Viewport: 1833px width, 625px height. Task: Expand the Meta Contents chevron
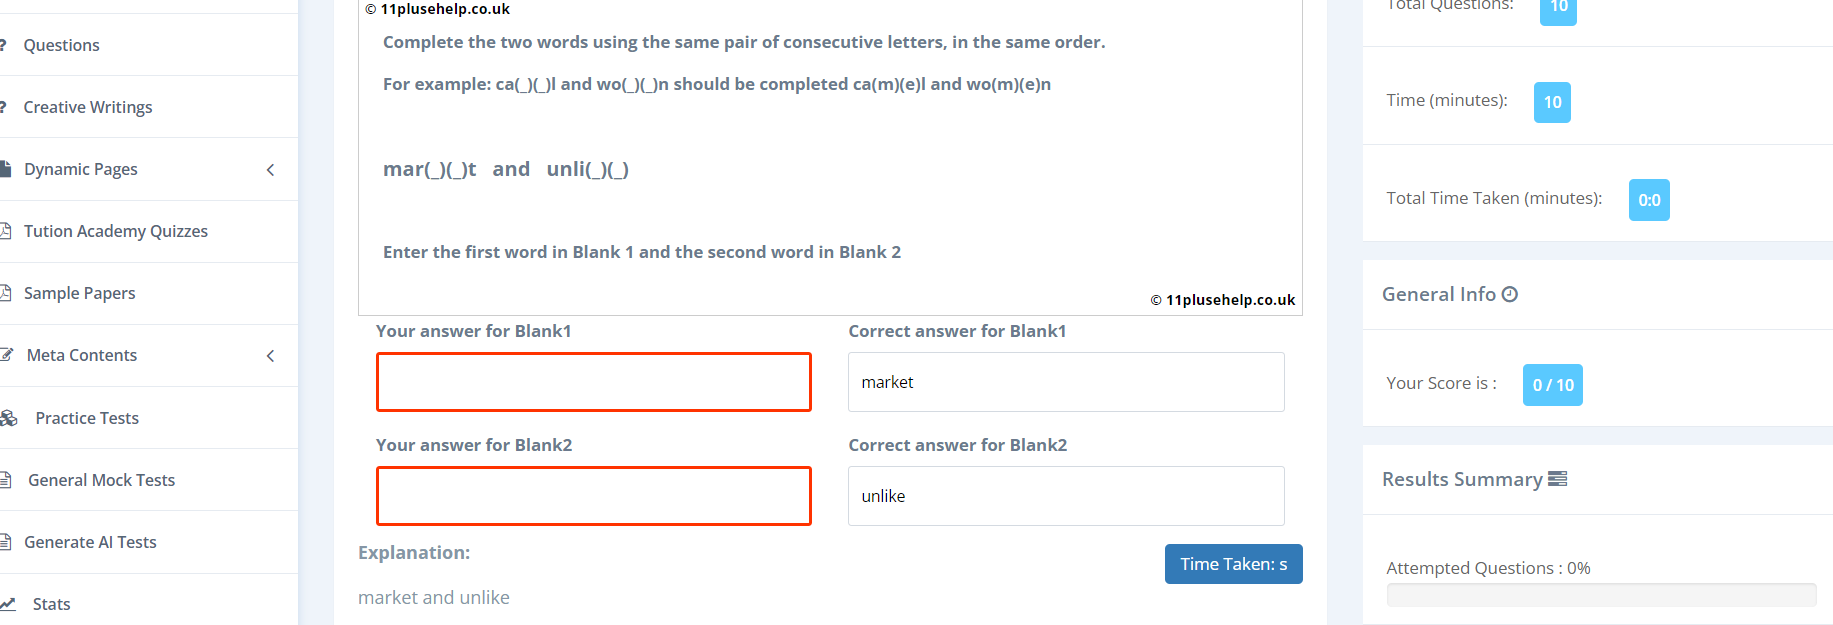(270, 356)
